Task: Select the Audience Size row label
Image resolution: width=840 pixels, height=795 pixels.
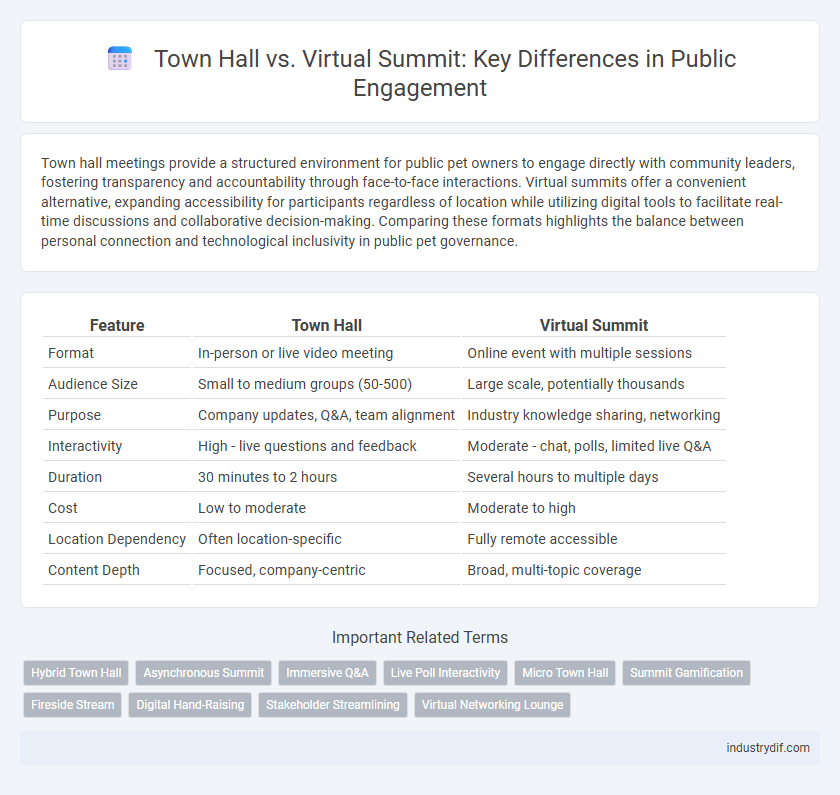Action: 93,384
